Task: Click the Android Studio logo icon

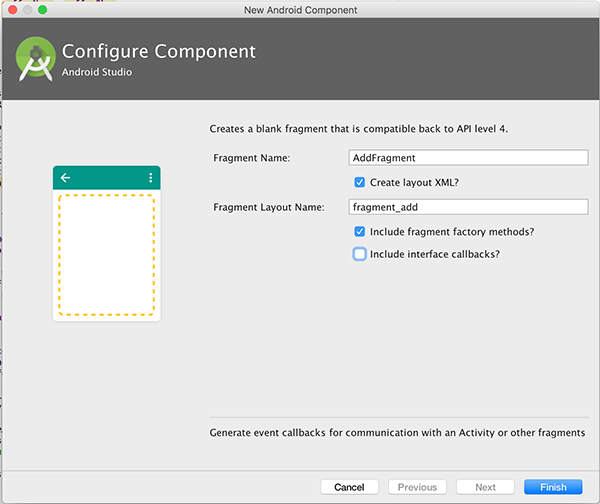Action: point(35,59)
